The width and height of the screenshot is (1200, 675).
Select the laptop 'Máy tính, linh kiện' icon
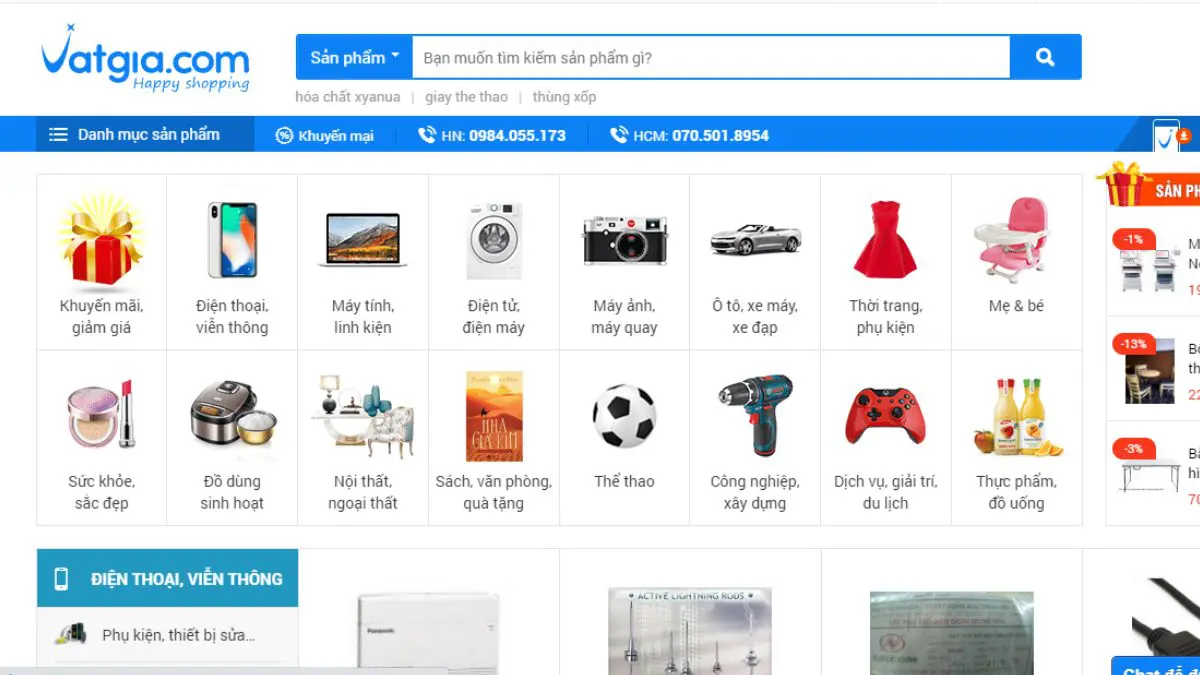[363, 240]
